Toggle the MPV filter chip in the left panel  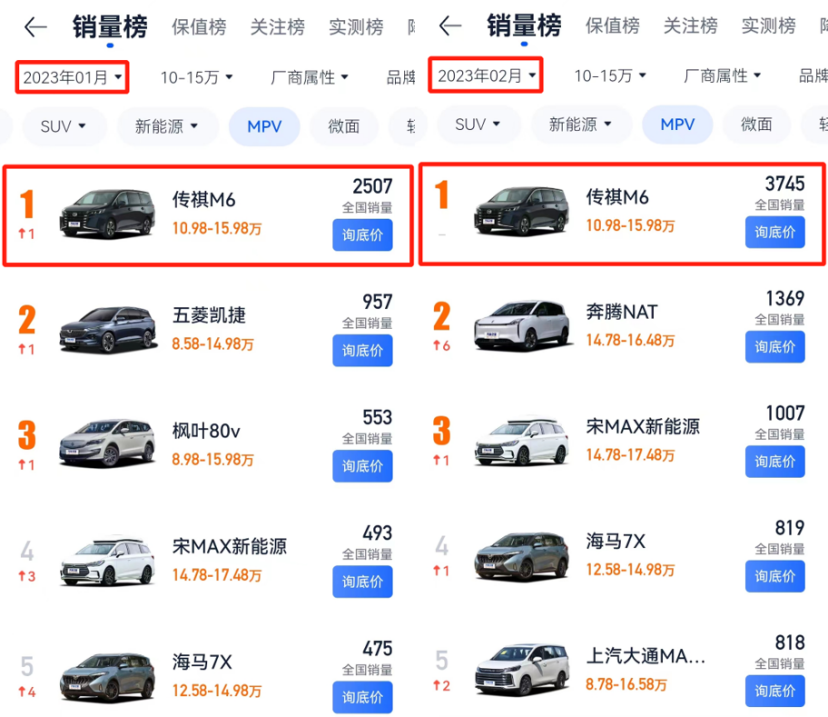266,126
